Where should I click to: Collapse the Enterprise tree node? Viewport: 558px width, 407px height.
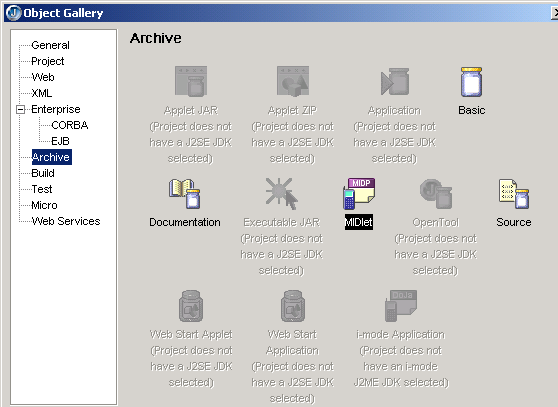tap(21, 109)
